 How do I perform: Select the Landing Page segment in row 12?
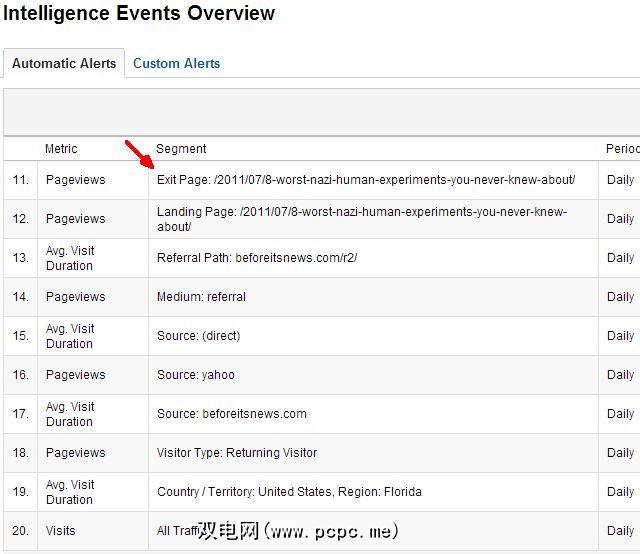click(362, 219)
